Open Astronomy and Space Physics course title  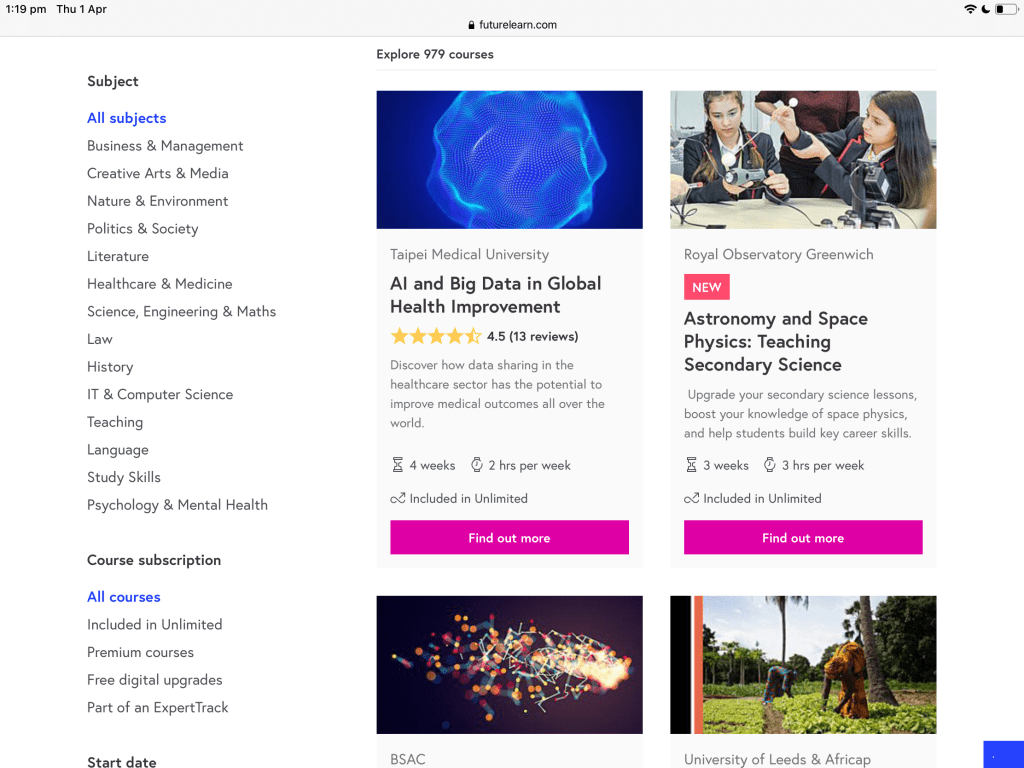pos(775,342)
